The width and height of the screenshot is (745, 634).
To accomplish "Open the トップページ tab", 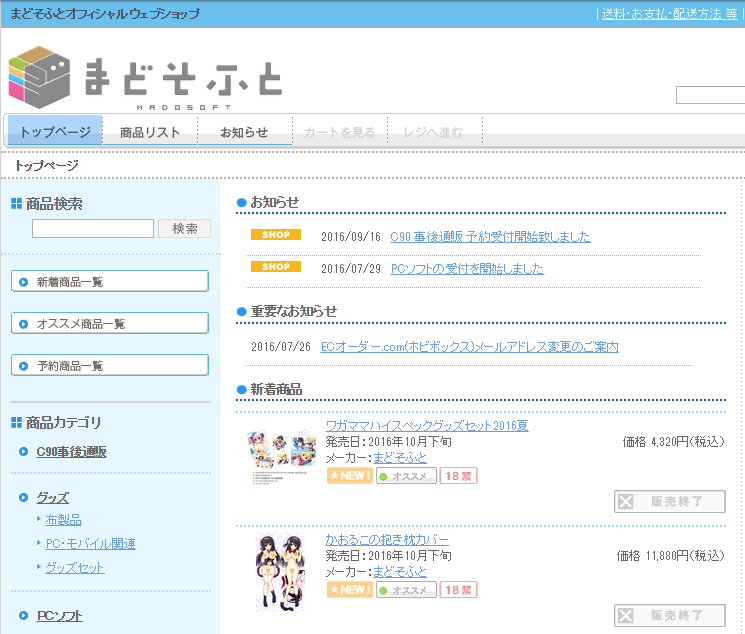I will pyautogui.click(x=55, y=131).
